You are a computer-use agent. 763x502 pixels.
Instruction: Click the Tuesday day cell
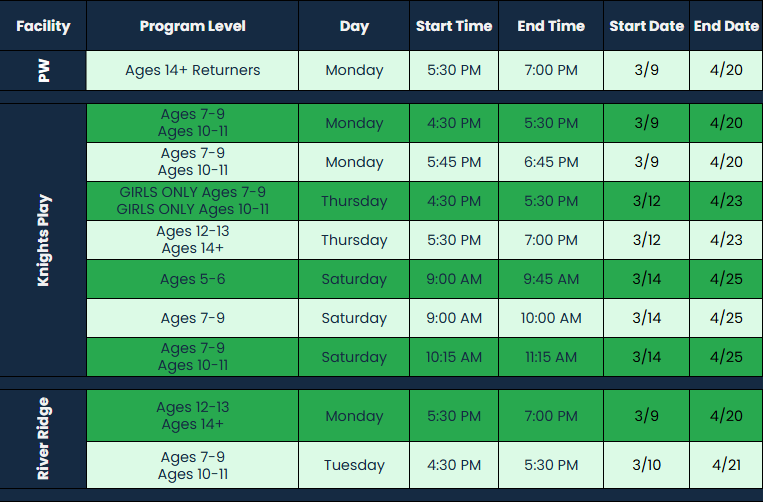pyautogui.click(x=354, y=465)
